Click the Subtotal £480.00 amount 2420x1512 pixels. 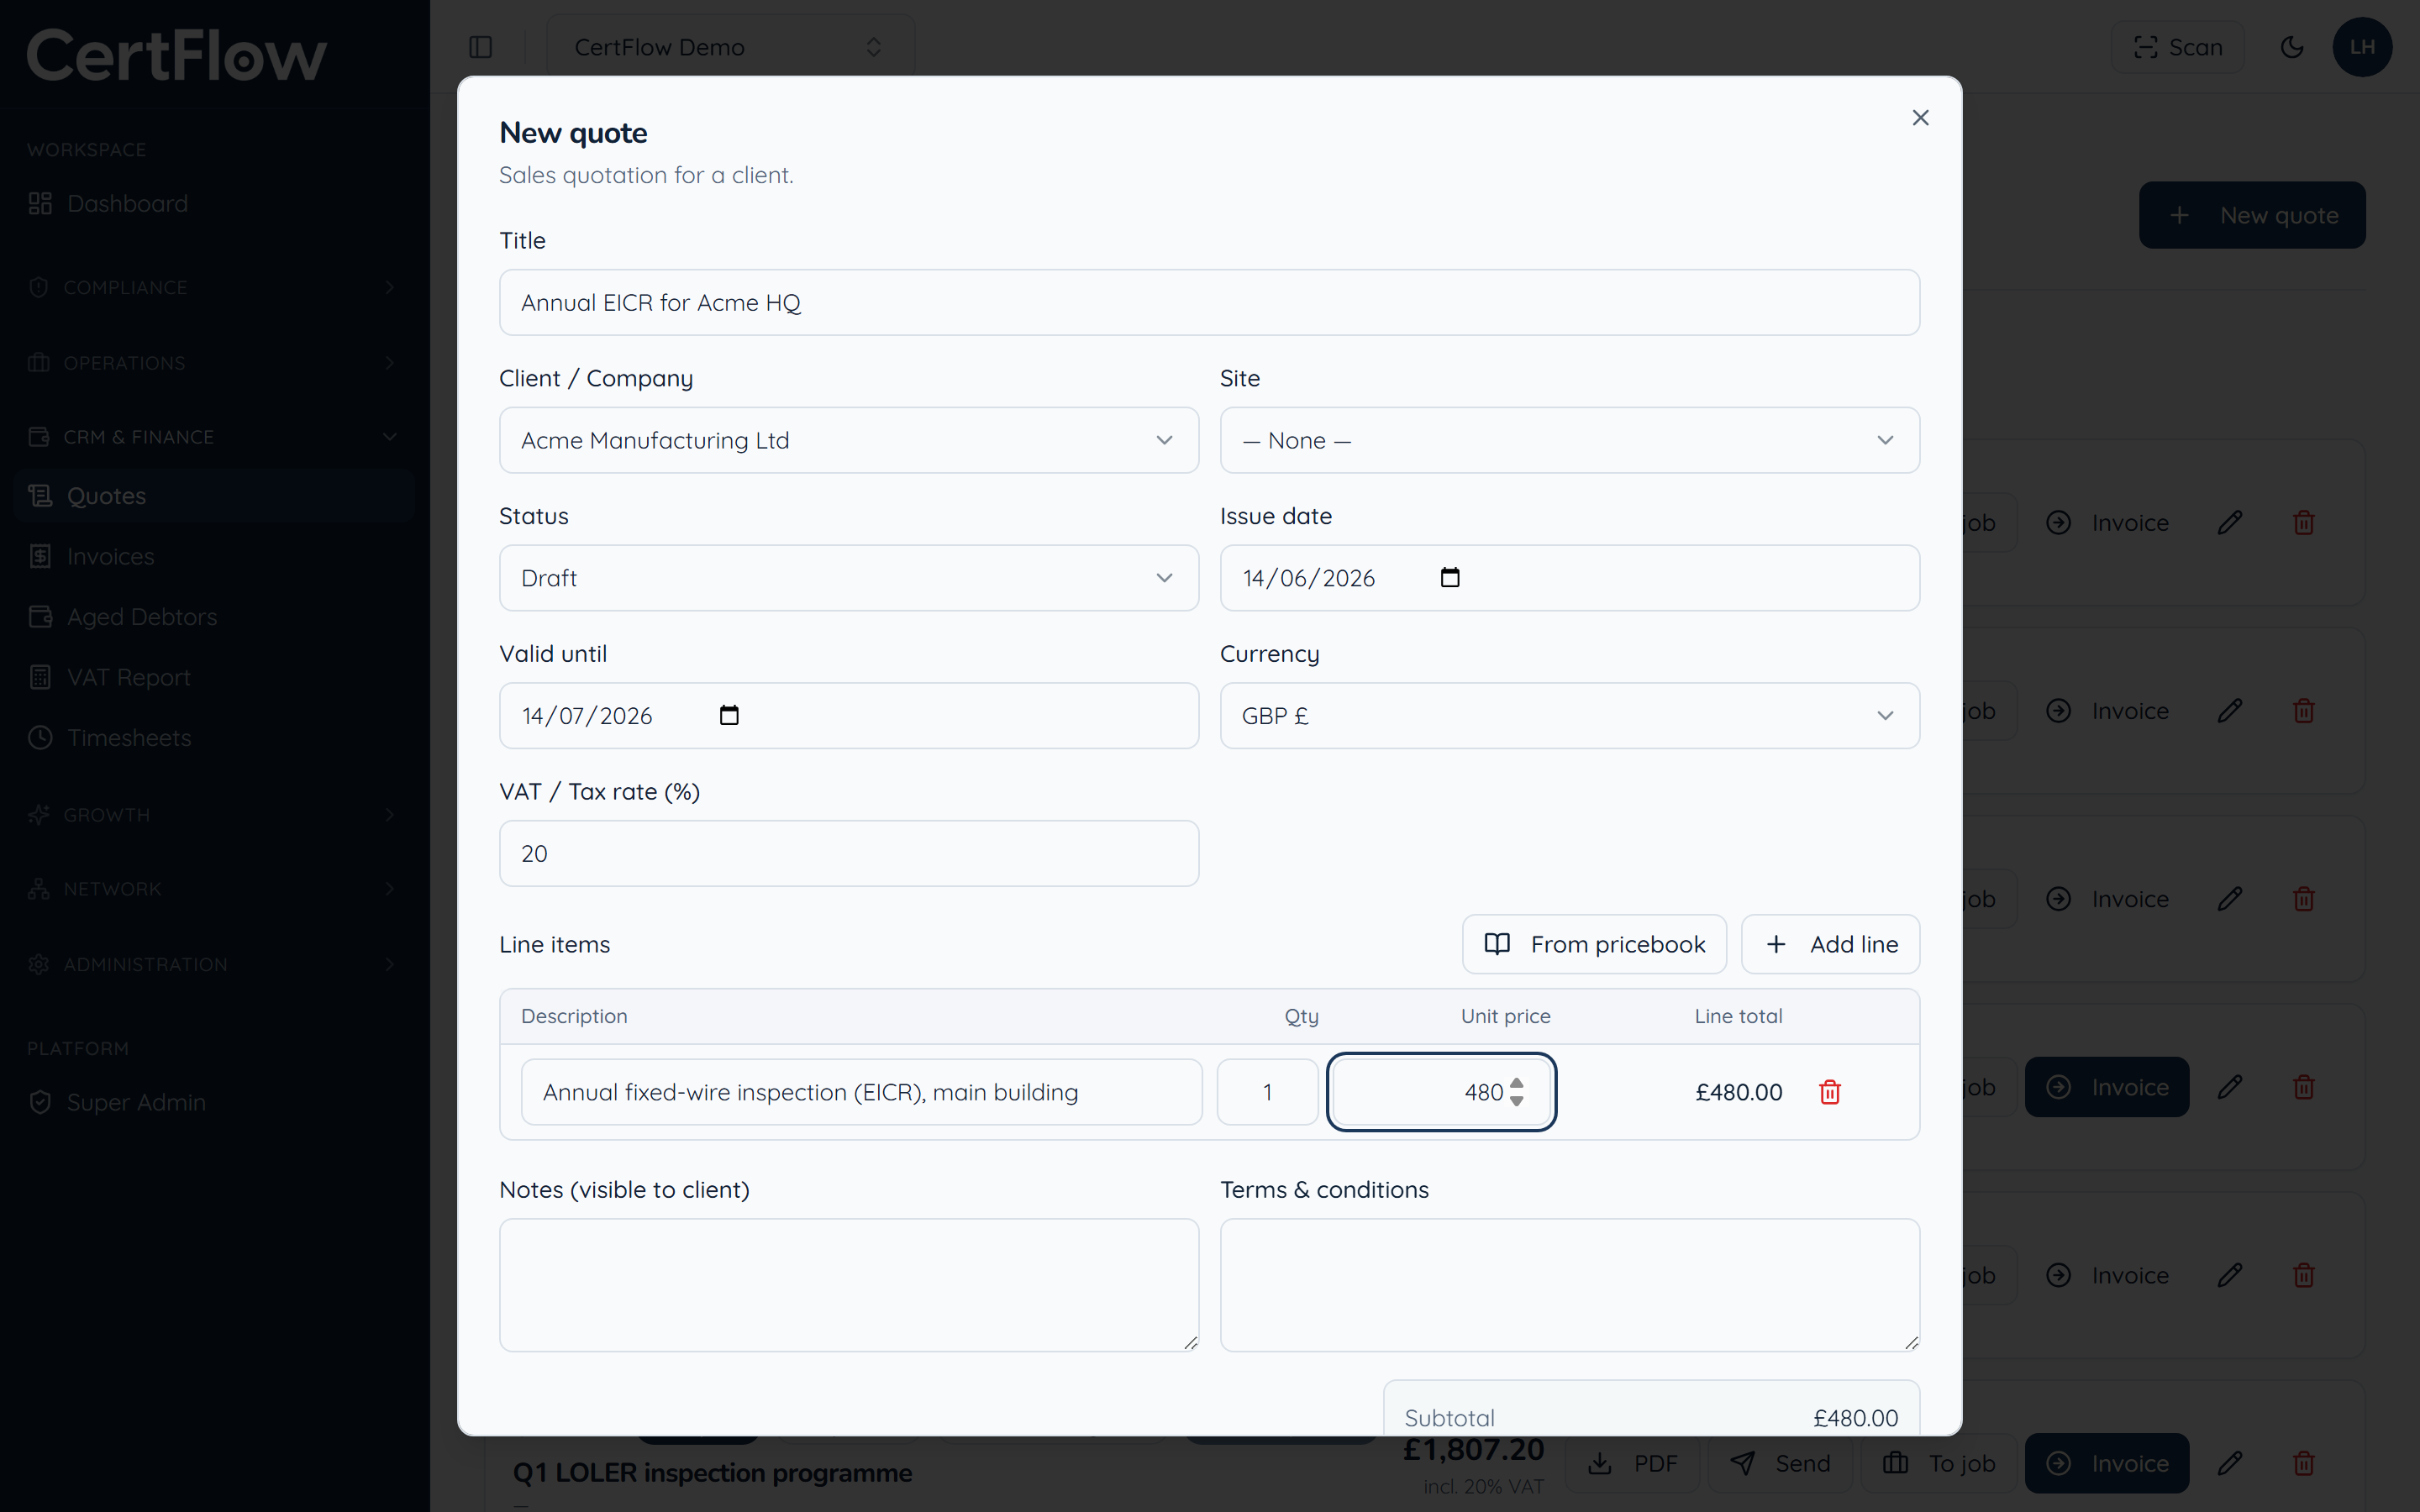[x=1855, y=1418]
